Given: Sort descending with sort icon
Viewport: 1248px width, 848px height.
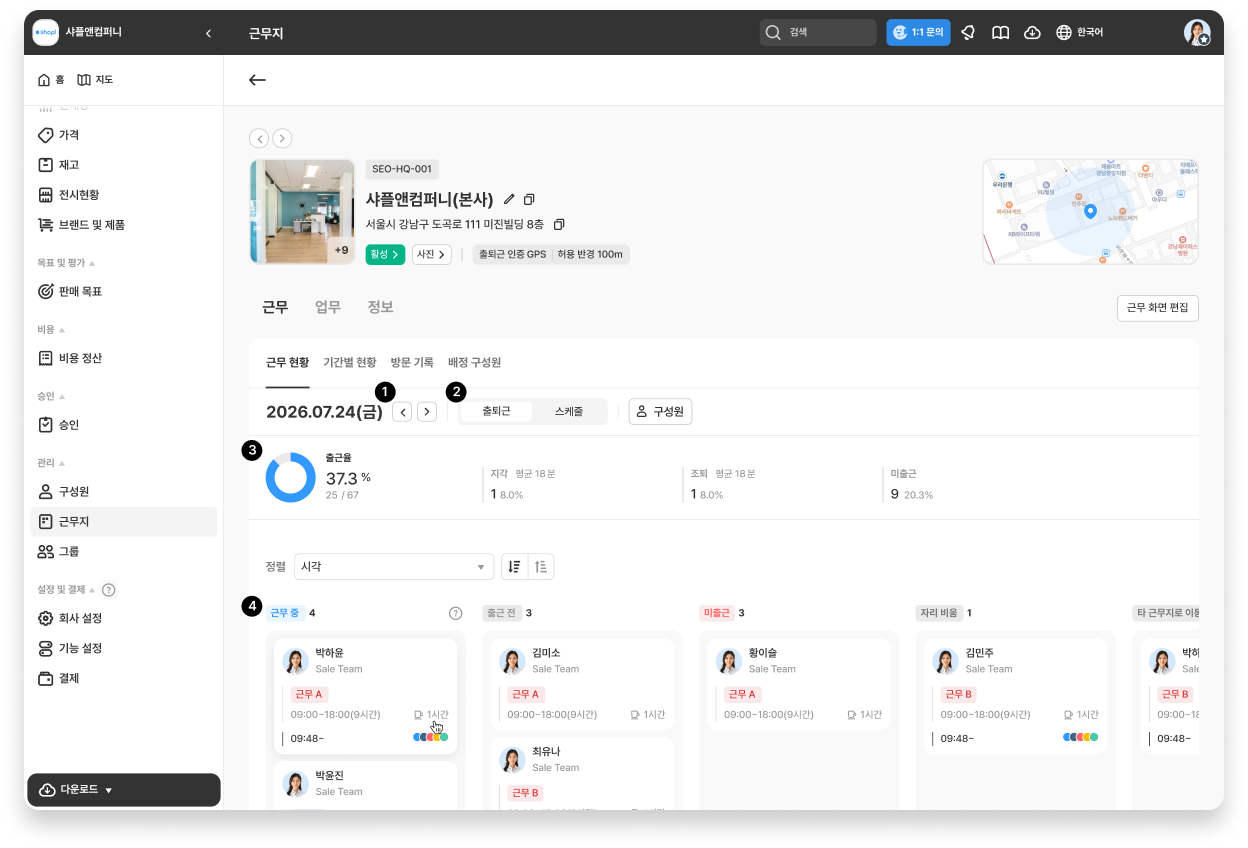Looking at the screenshot, I should point(514,567).
